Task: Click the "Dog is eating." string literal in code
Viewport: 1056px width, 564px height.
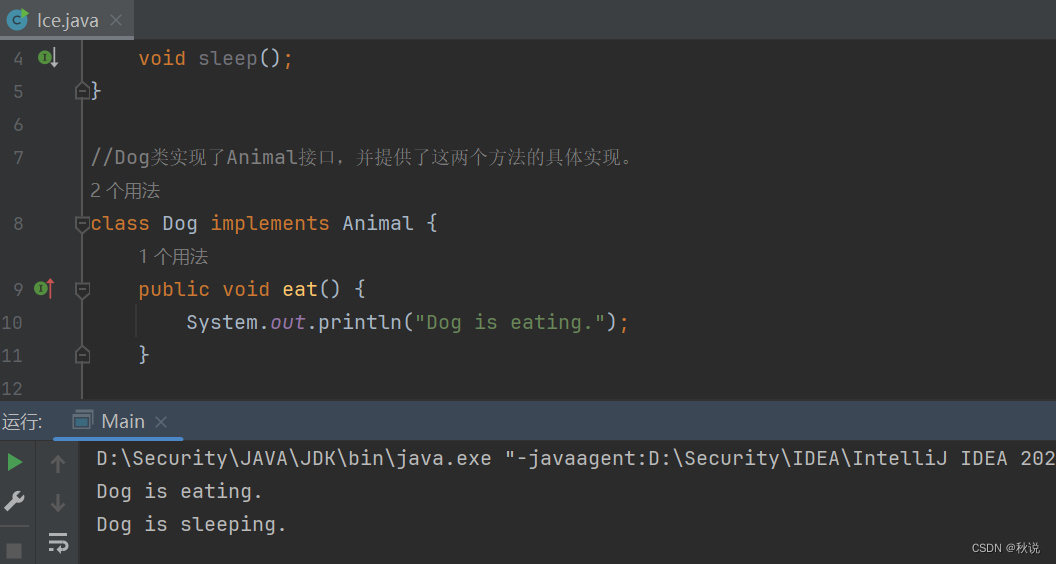Action: 510,323
